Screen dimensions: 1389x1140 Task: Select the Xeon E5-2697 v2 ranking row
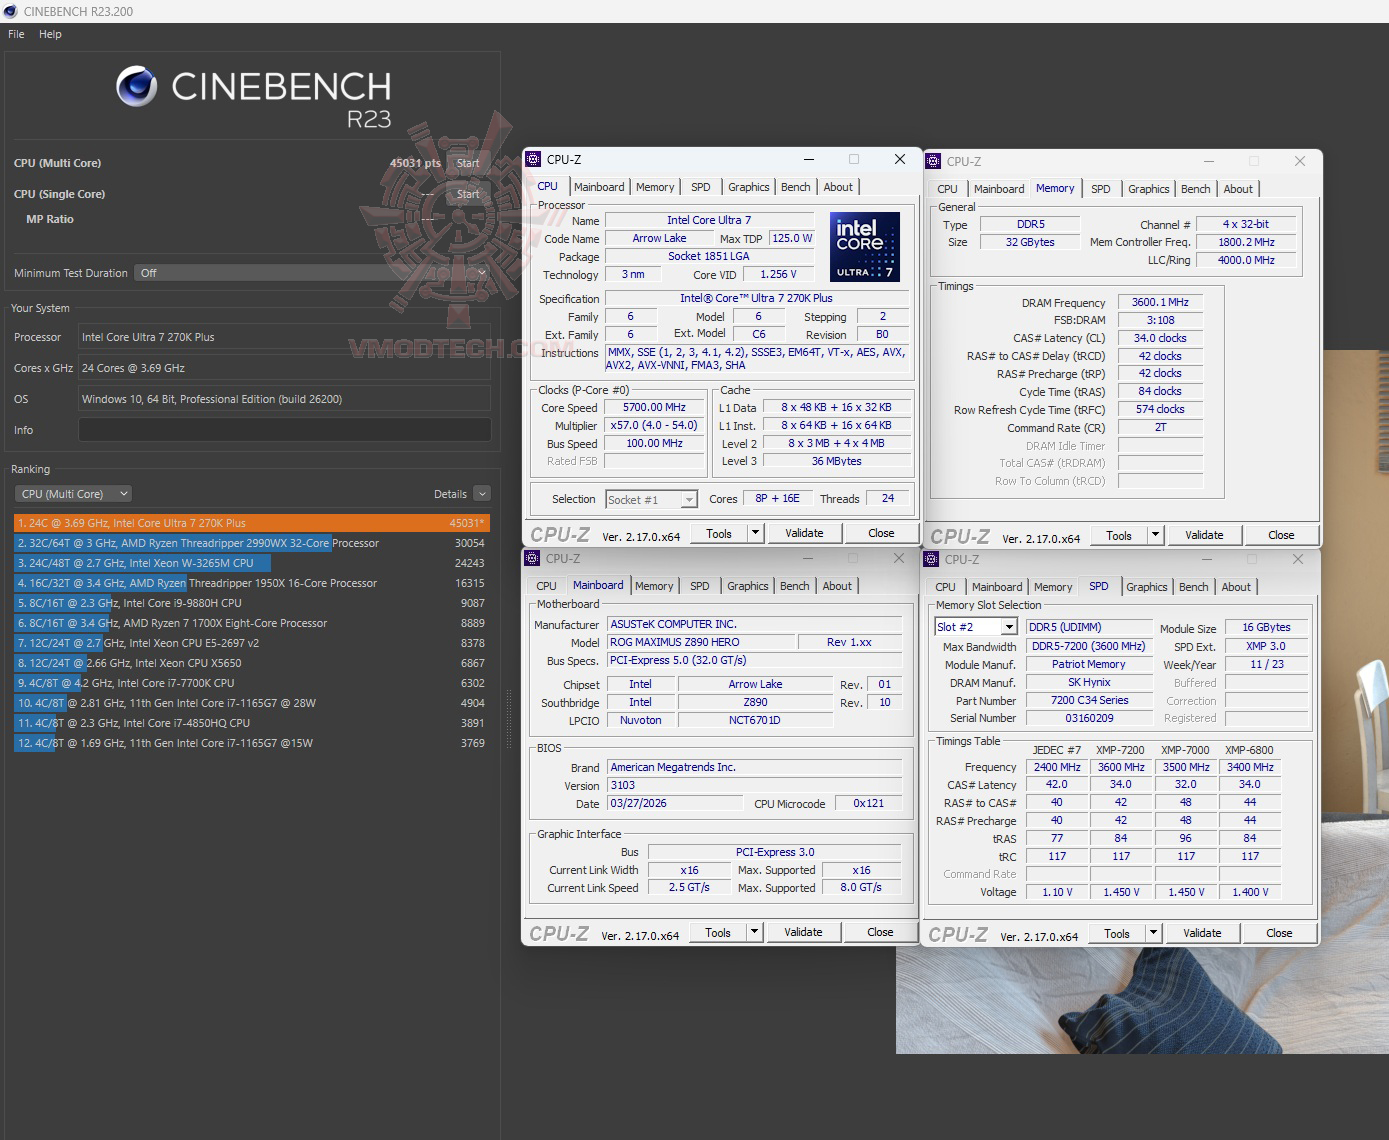(x=252, y=643)
